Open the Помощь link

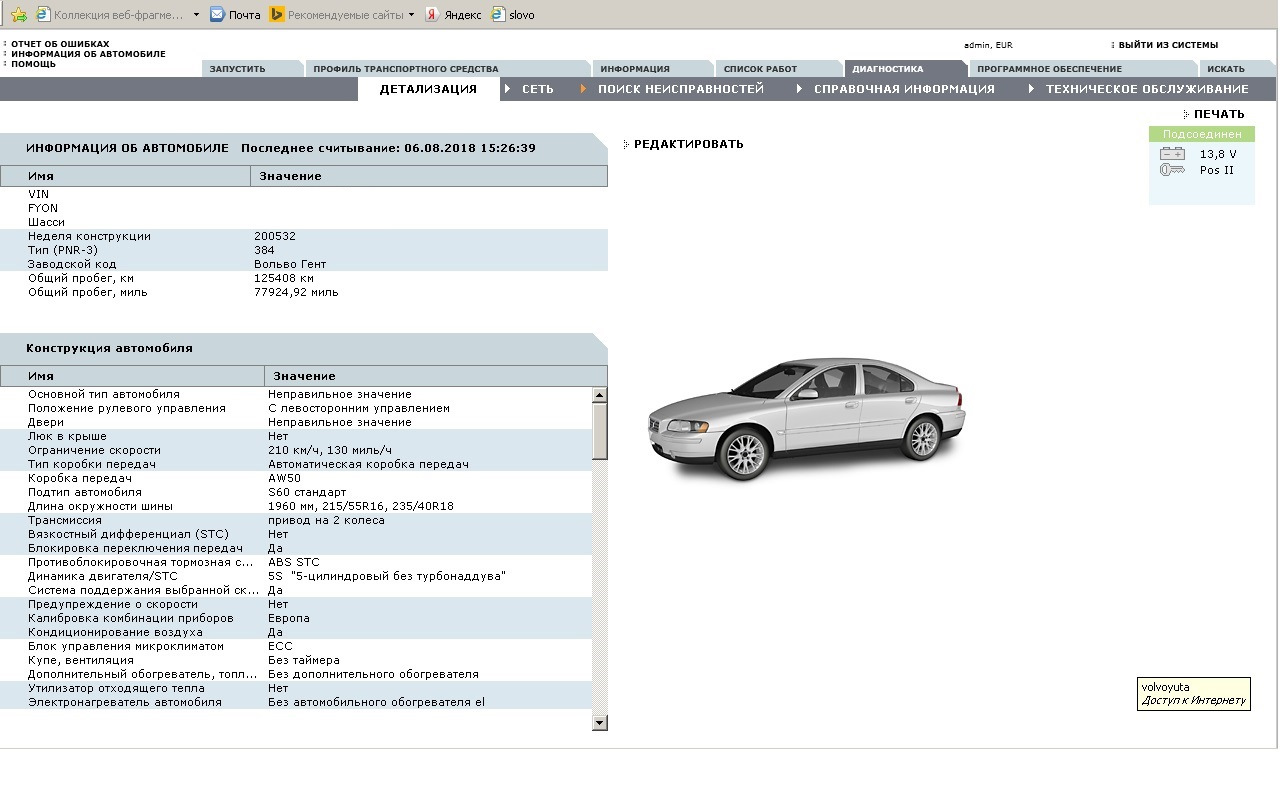pyautogui.click(x=33, y=64)
